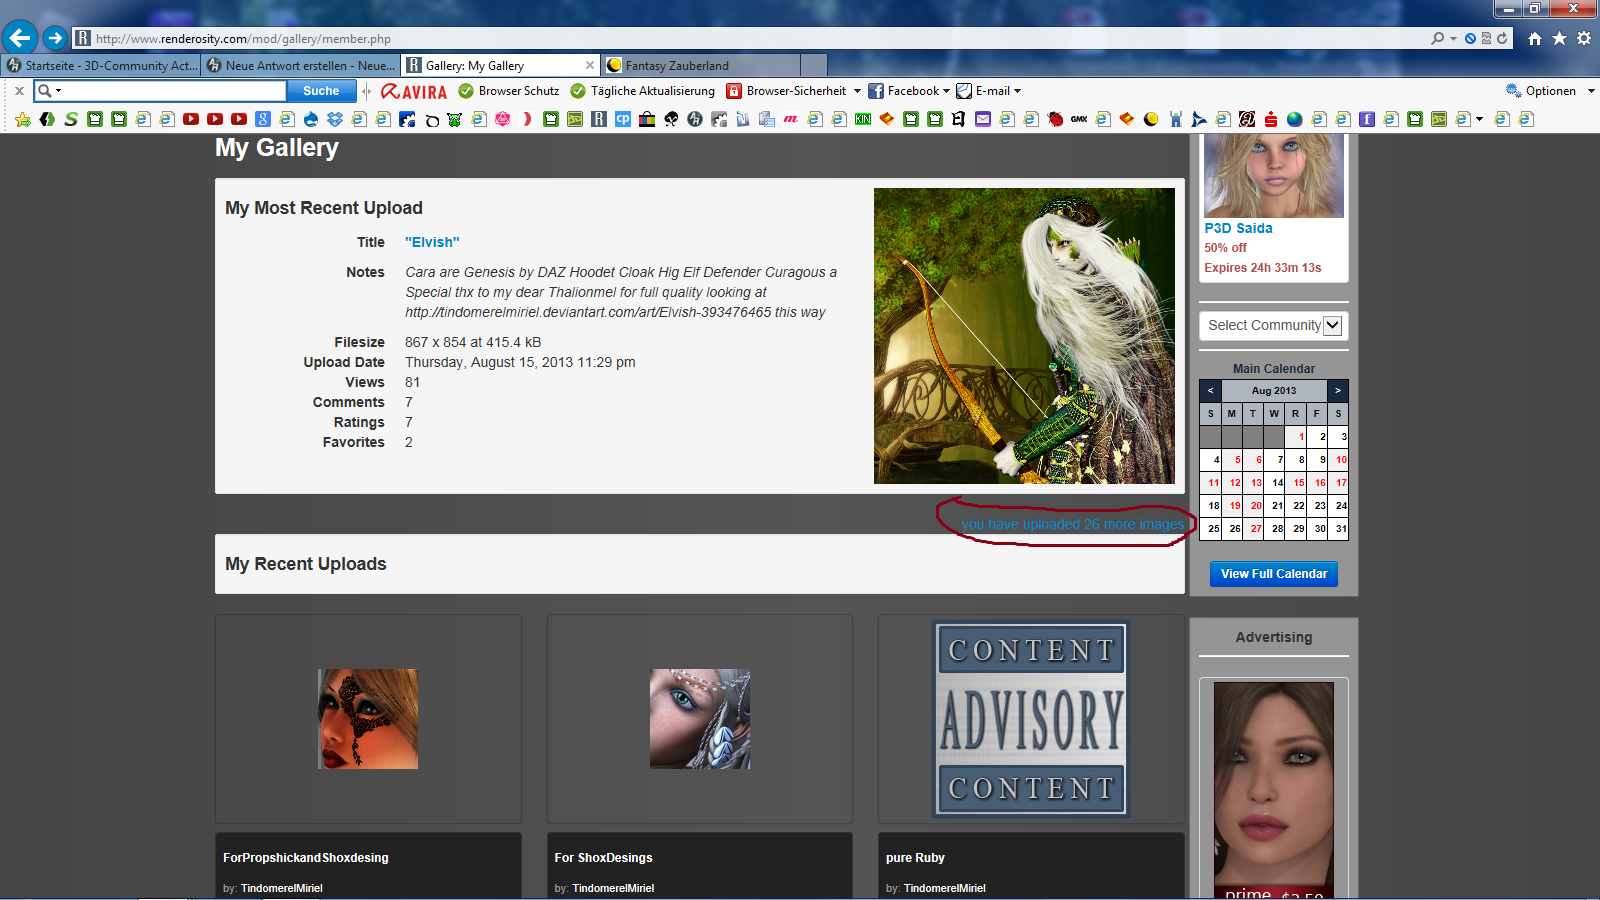This screenshot has height=900, width=1600.
Task: Open the purple mail envelope bookmark
Action: pos(983,119)
